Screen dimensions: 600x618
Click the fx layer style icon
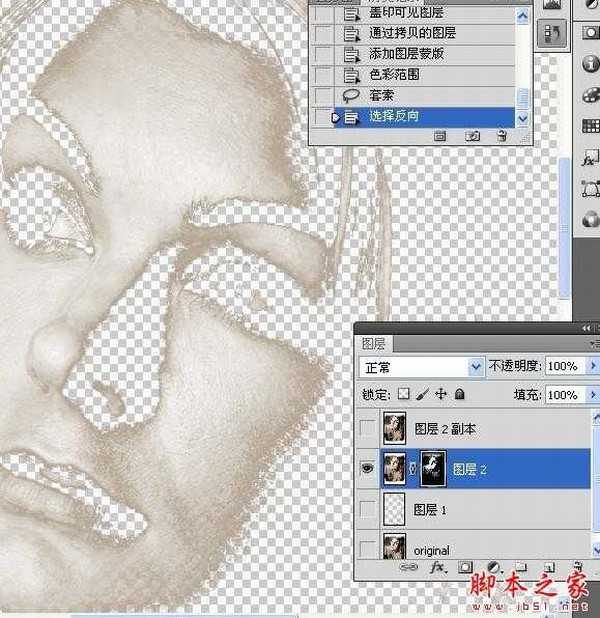coord(437,567)
